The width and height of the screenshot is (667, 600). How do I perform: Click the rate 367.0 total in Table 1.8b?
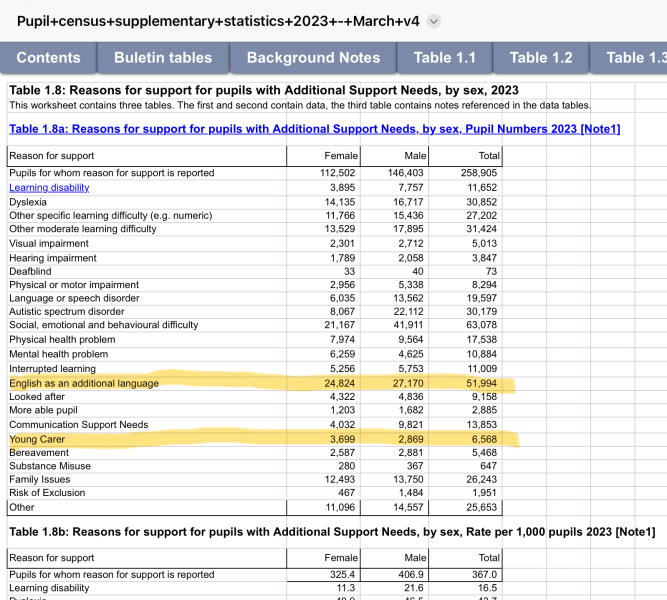(x=485, y=574)
